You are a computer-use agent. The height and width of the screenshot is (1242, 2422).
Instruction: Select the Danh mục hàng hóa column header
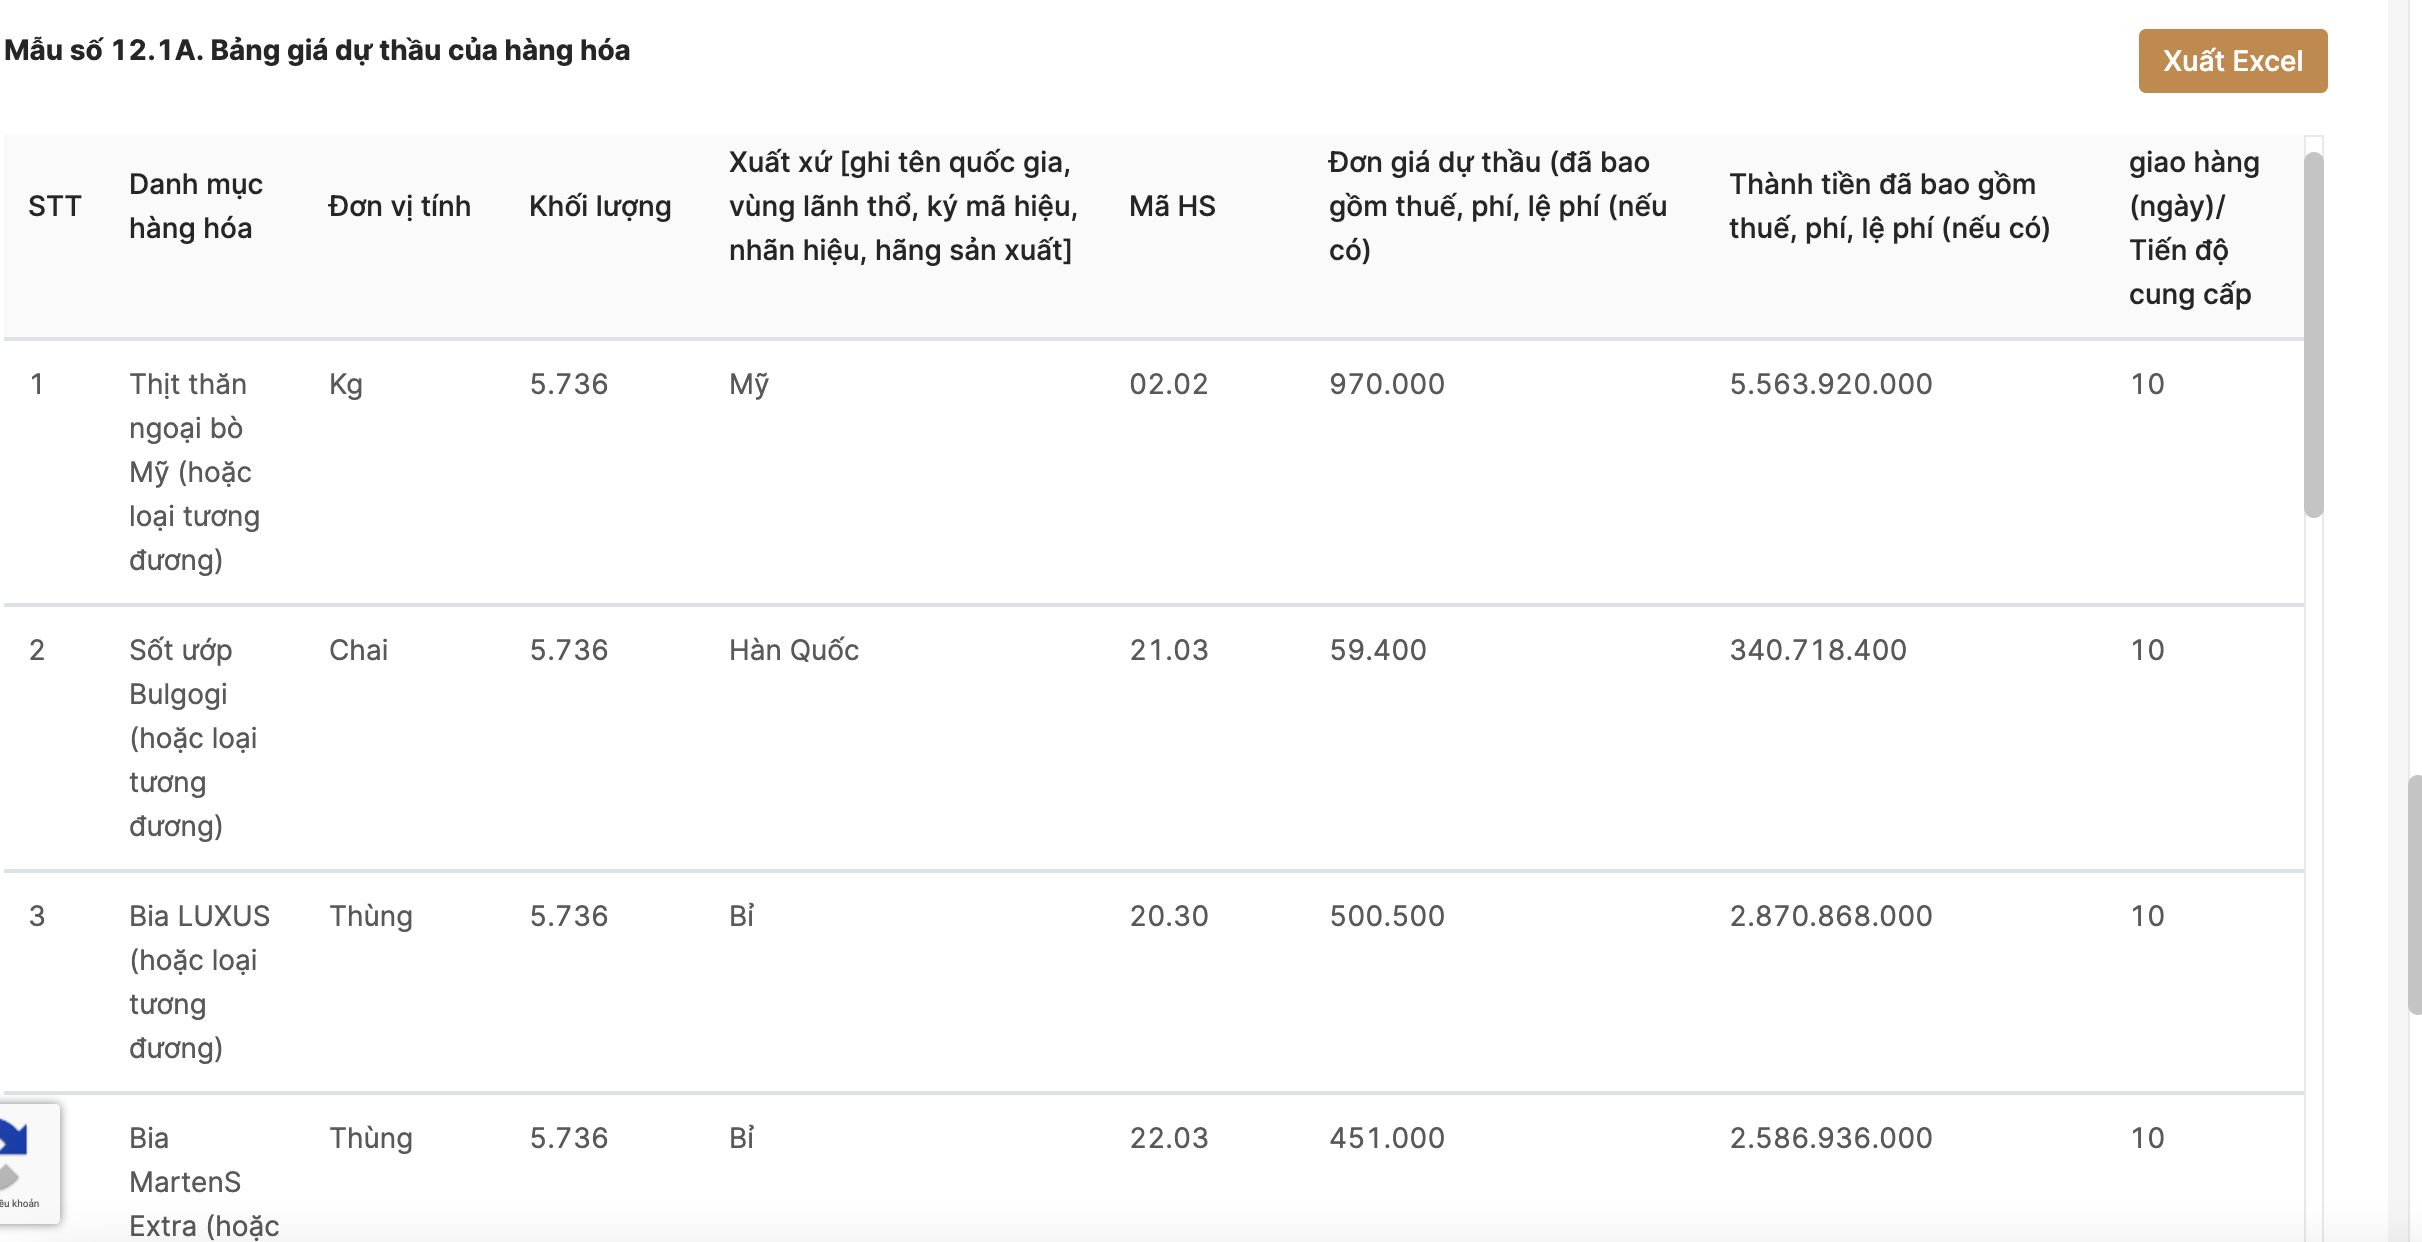click(196, 206)
